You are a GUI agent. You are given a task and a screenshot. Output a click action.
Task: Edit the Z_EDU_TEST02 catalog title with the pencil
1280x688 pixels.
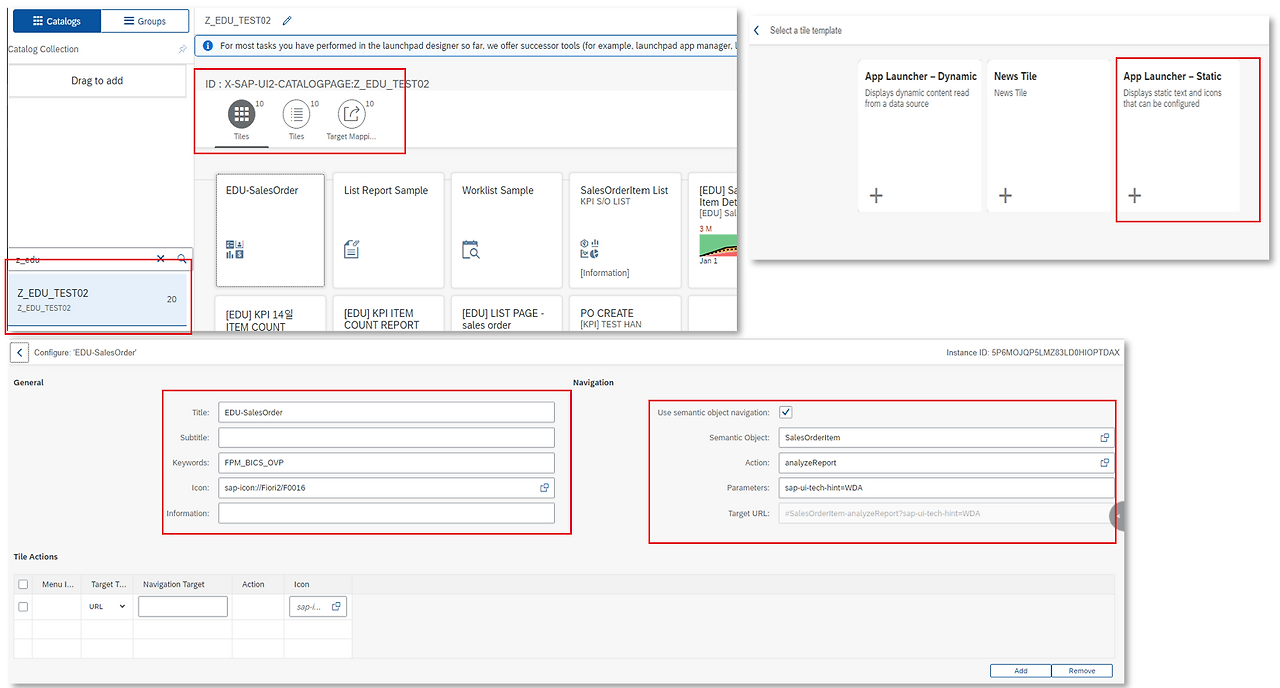tap(288, 20)
